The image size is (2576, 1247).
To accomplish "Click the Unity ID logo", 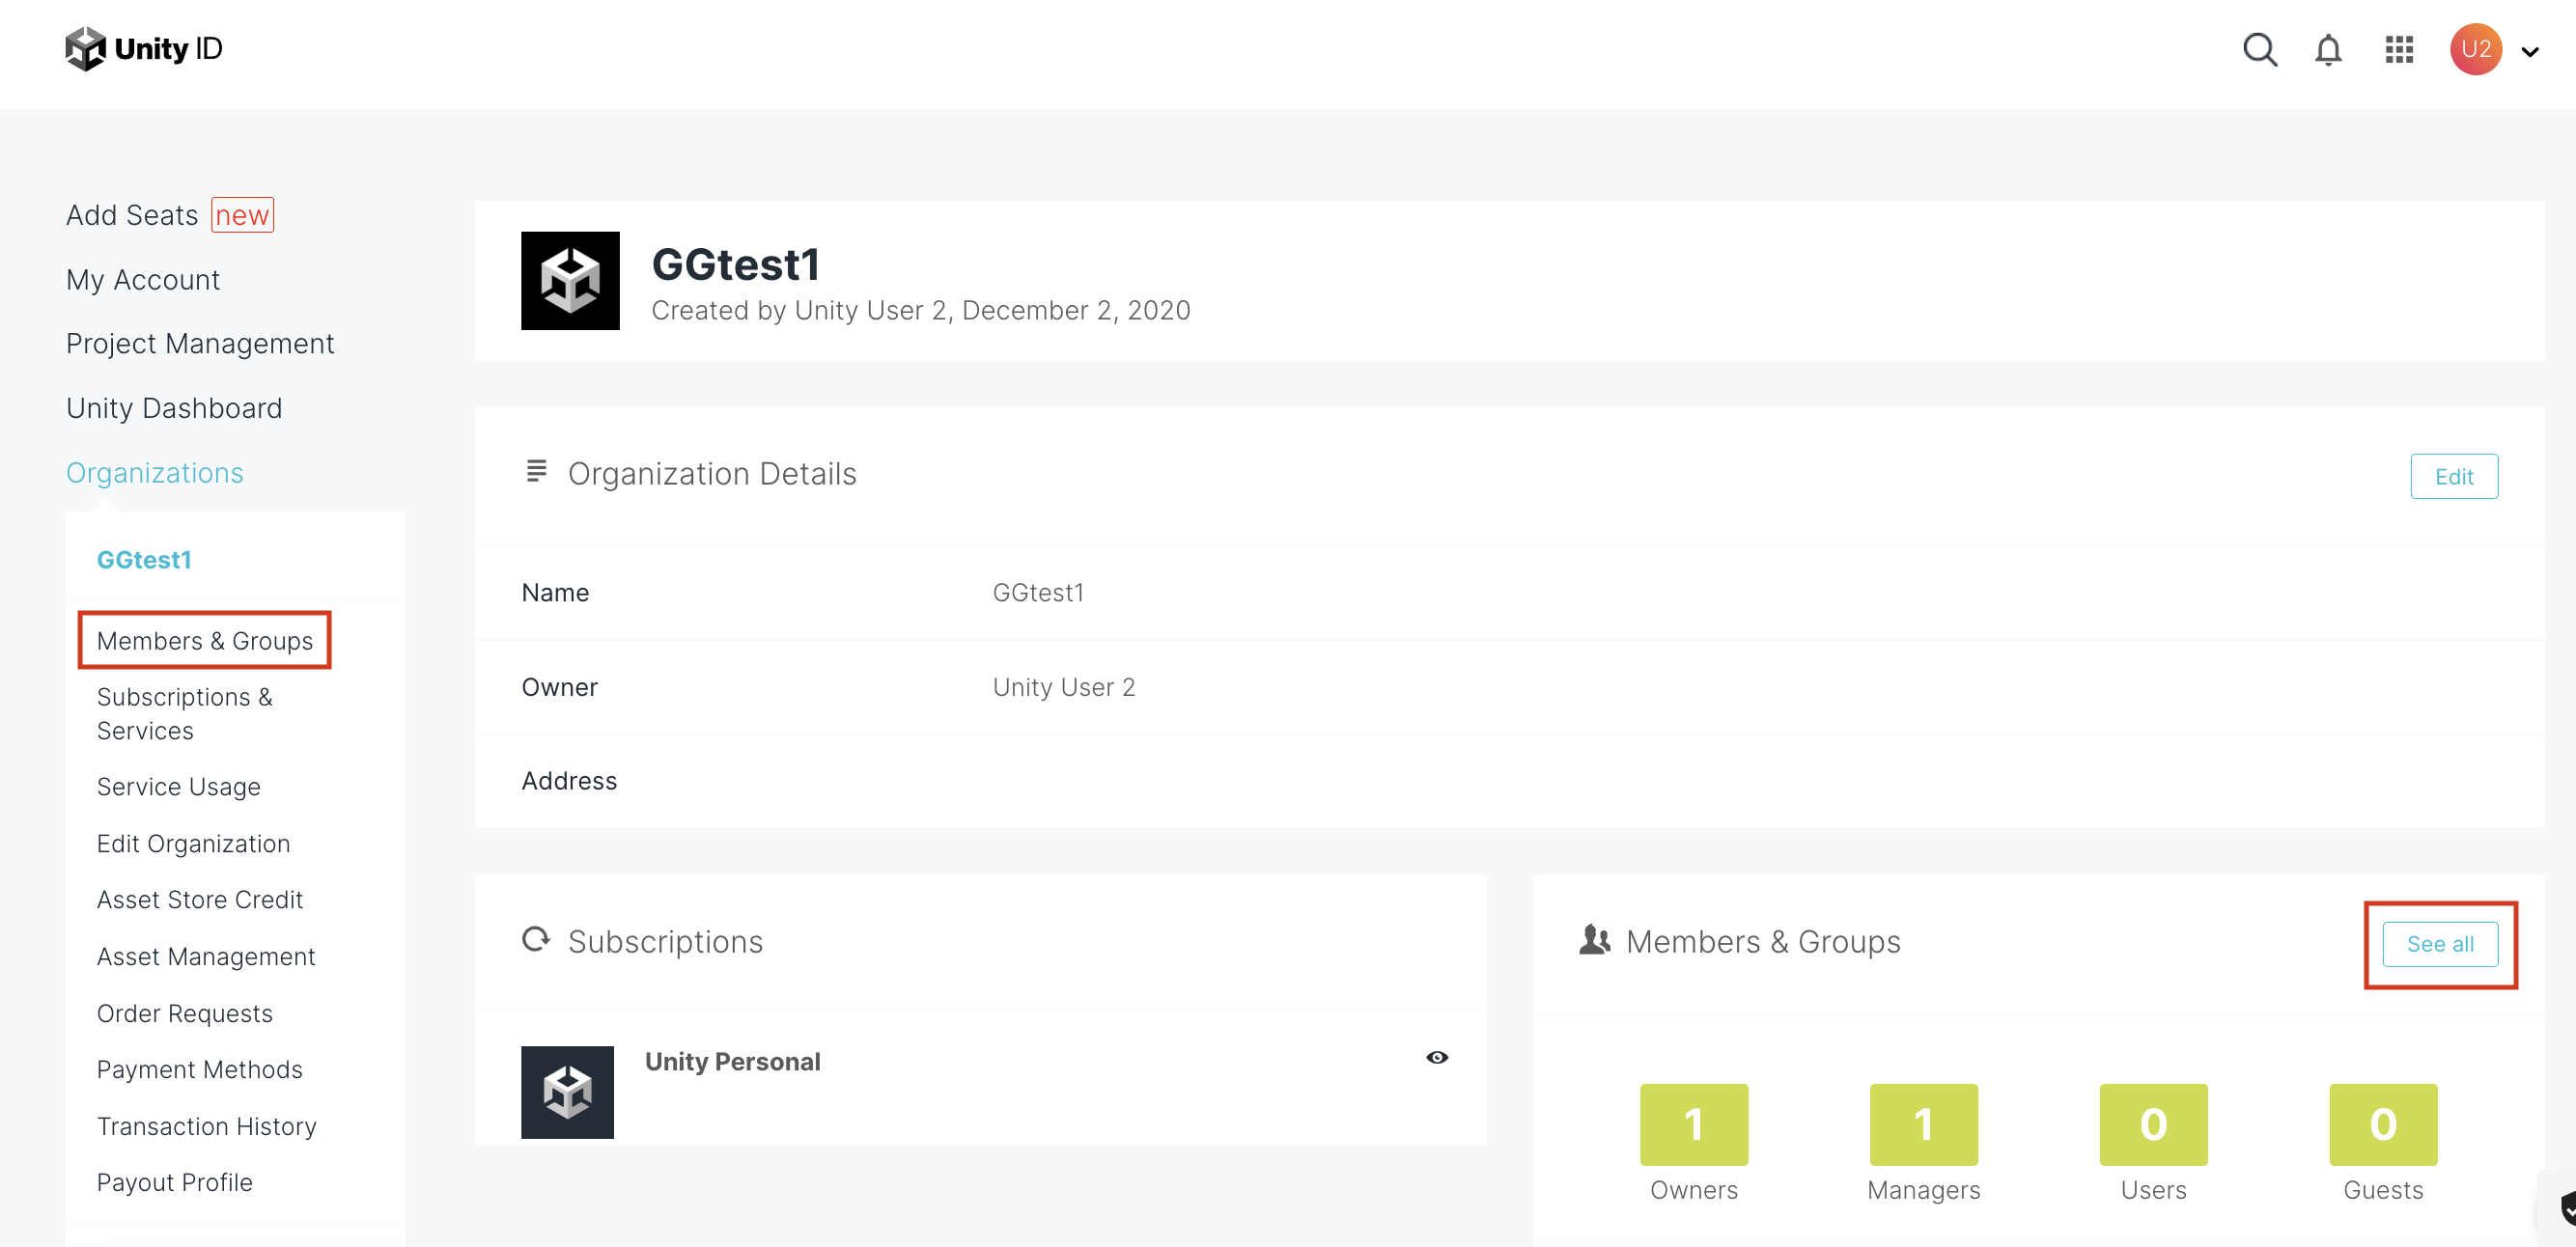I will [143, 48].
